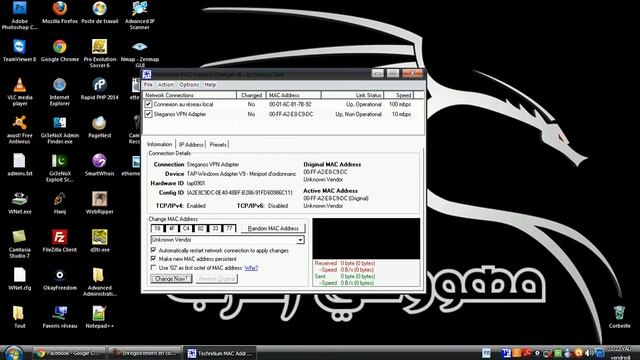Select MAC address 00-01-6C-81-78-92 cell
This screenshot has height=360, width=640.
point(290,104)
